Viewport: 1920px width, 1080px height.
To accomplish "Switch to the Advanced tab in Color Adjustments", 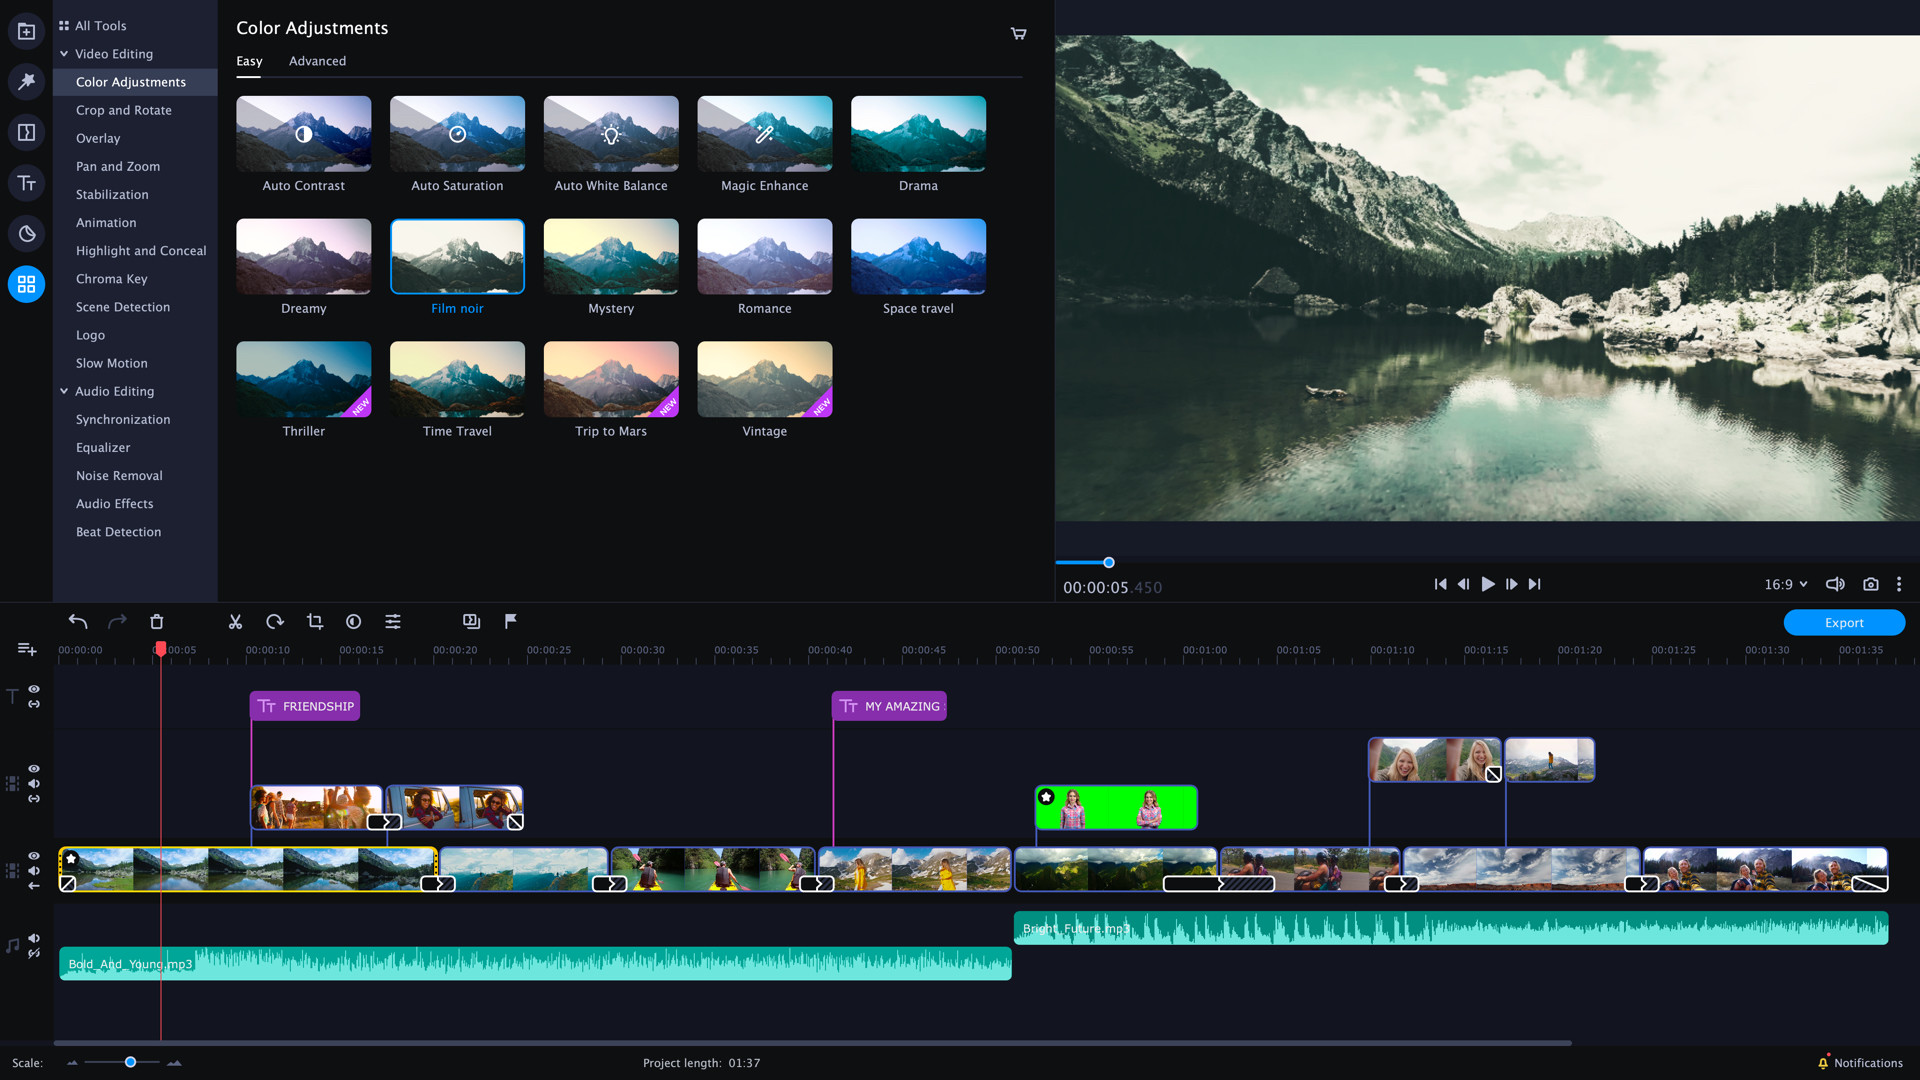I will click(x=317, y=61).
